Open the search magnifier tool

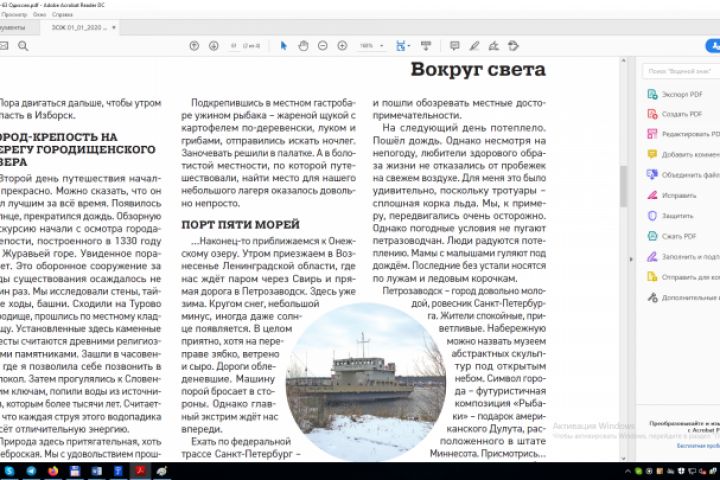point(23,46)
